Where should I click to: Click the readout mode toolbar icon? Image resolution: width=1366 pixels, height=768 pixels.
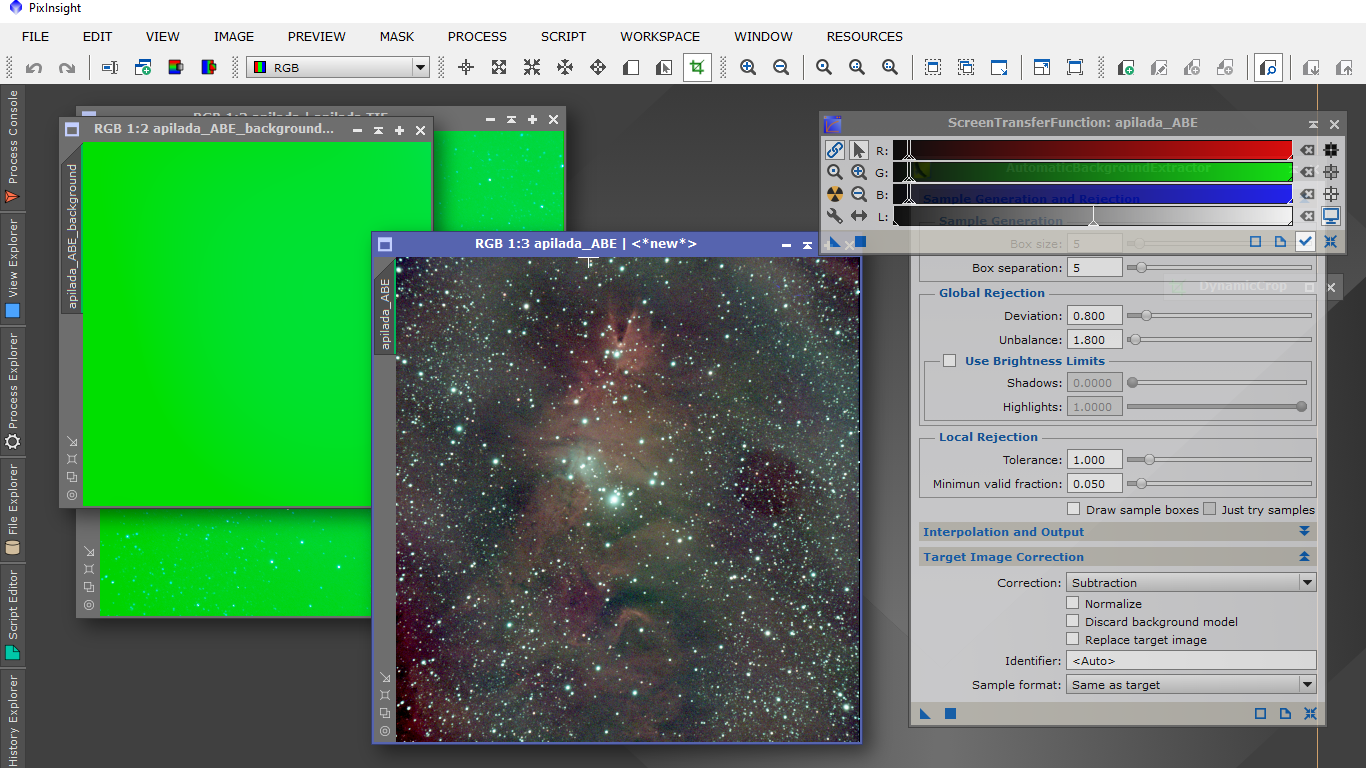[466, 68]
